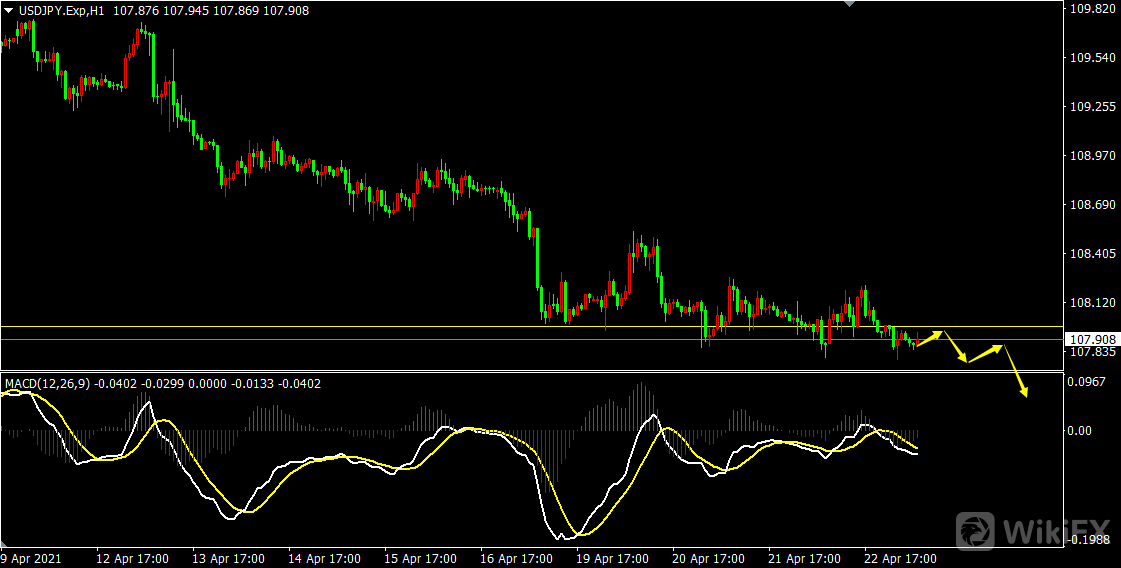The height and width of the screenshot is (568, 1121).
Task: Click the 9 Apr 2021 date label
Action: 31,558
